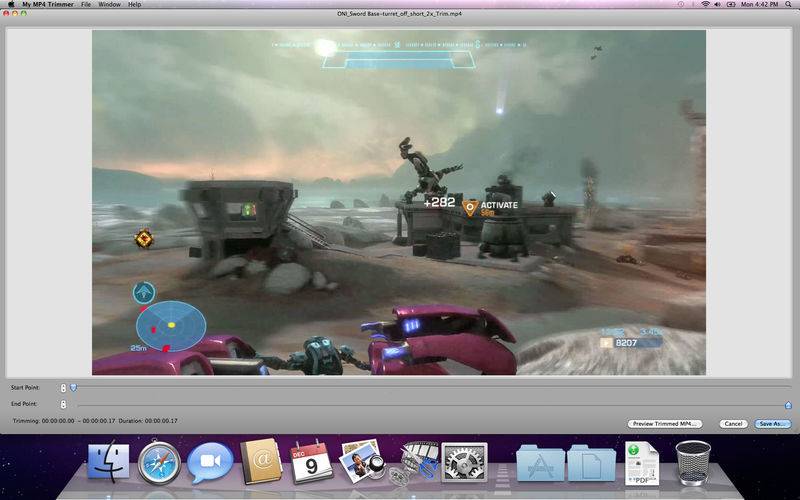
Task: Click the clock showing Mon 4:42 PM
Action: pos(760,4)
